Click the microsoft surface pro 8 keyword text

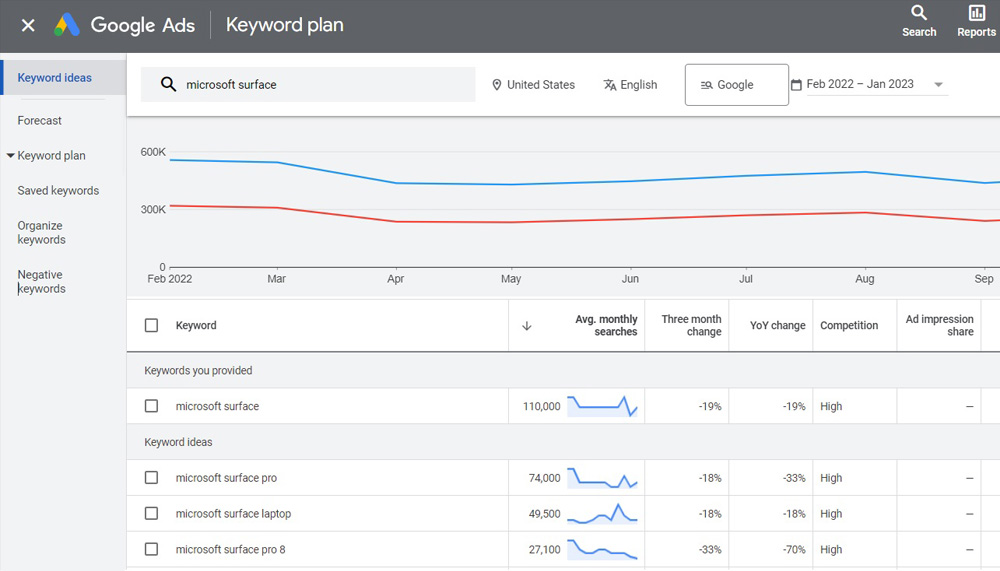coord(230,549)
